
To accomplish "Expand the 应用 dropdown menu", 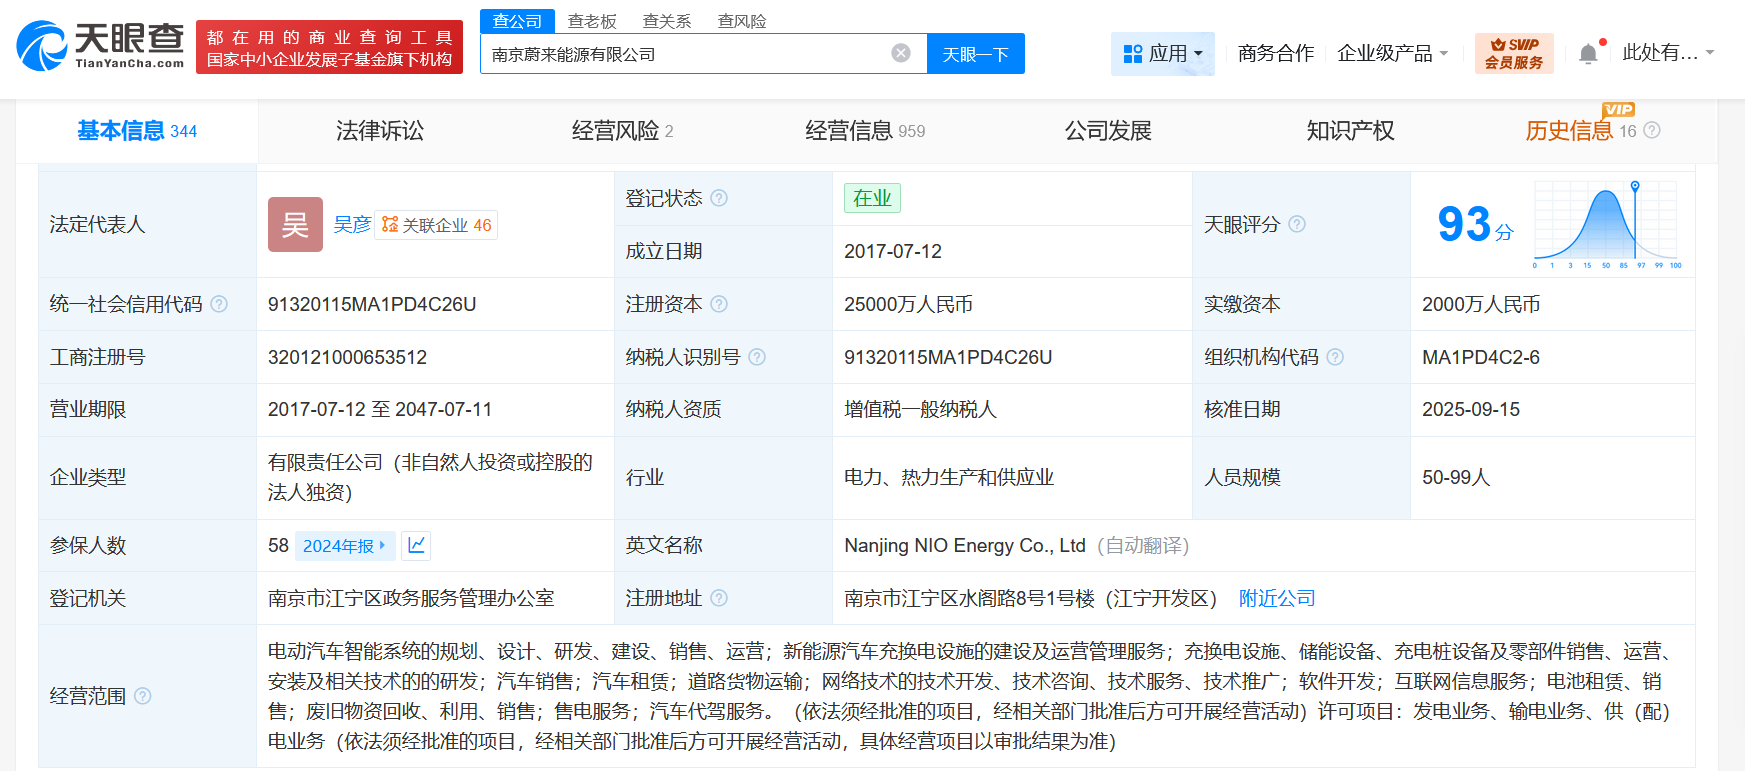I will coord(1162,53).
